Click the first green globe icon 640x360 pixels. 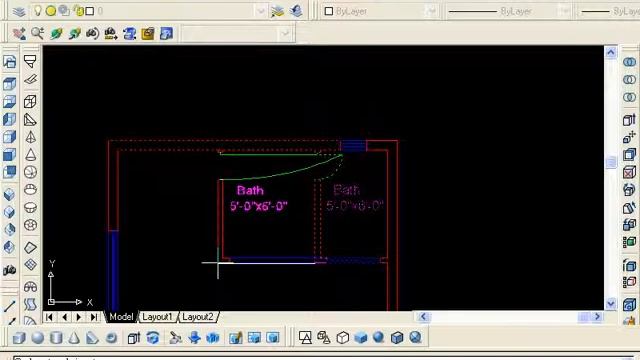point(56,33)
